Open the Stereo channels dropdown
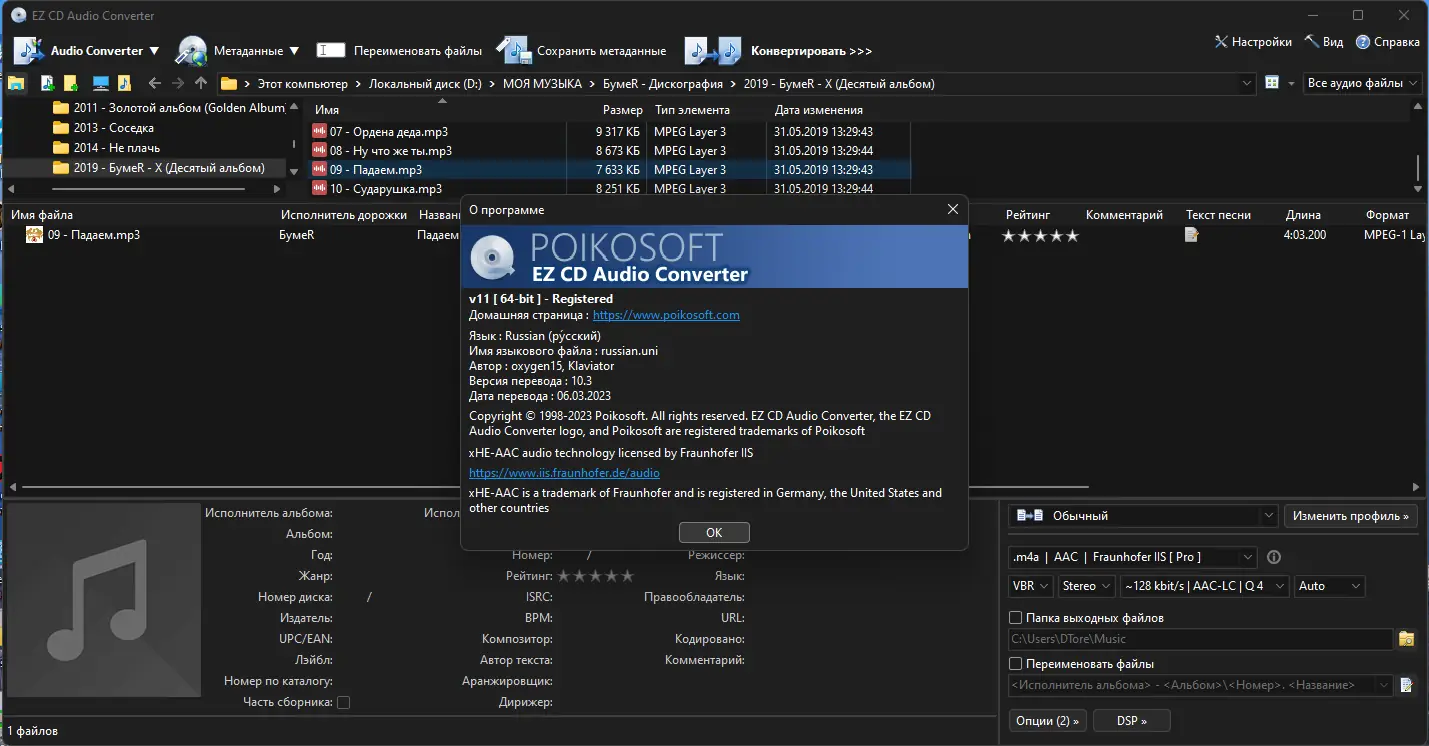The height and width of the screenshot is (746, 1429). (x=1086, y=586)
